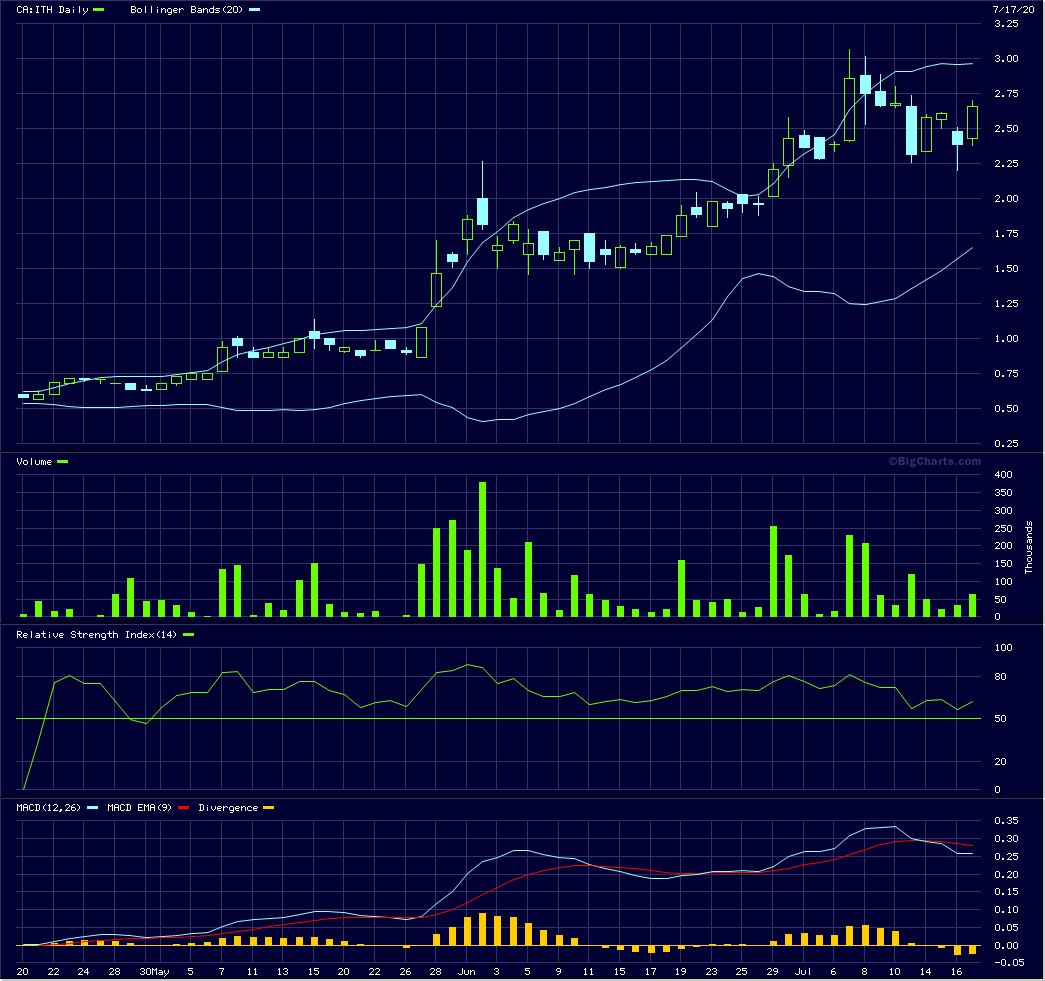
Task: Click the 3.25 price axis value
Action: pos(1006,24)
